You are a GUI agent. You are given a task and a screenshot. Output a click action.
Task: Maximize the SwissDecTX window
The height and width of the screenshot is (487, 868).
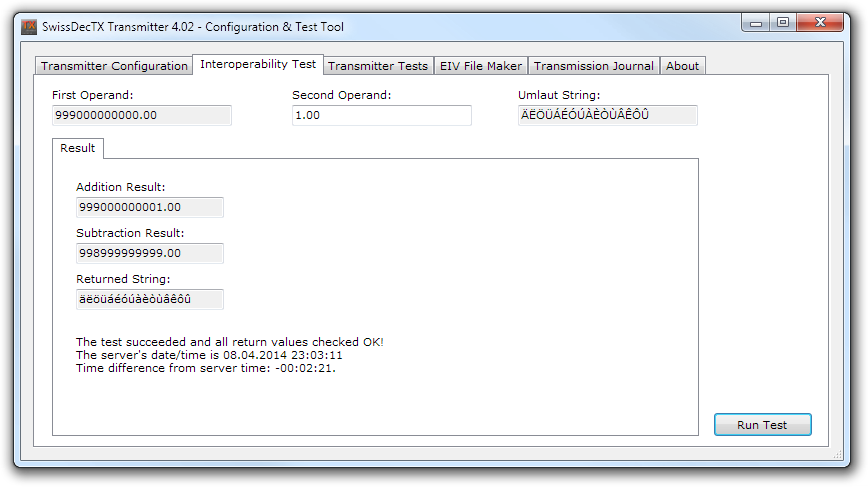(783, 22)
